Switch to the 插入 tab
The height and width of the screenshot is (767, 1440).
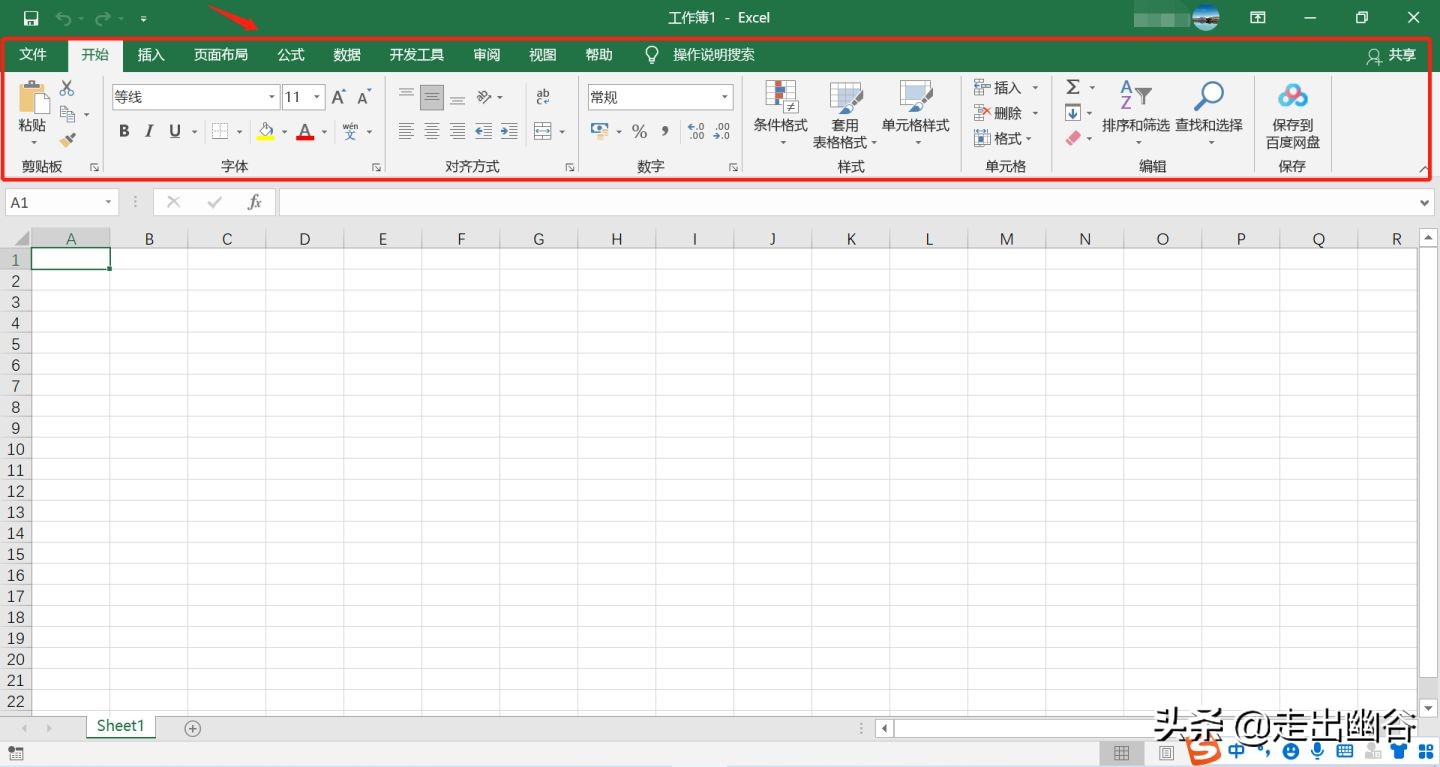pos(151,55)
